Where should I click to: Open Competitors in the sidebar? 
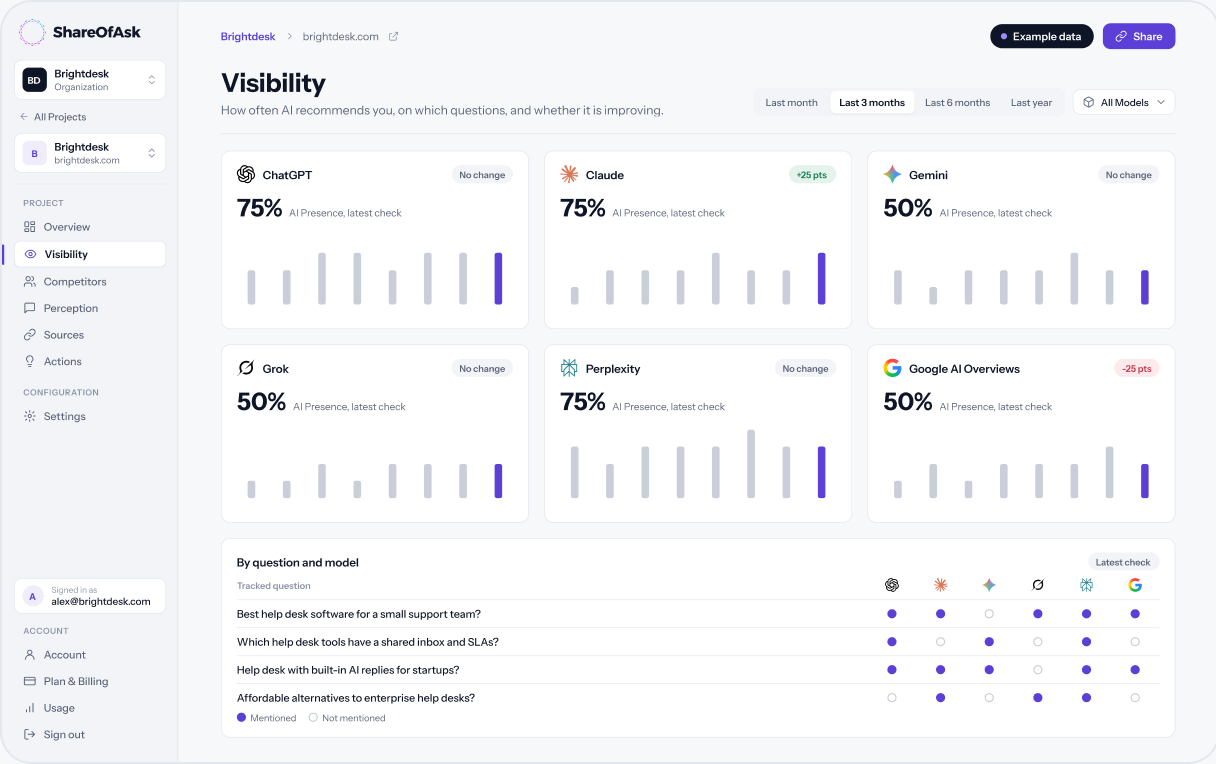[x=90, y=281]
